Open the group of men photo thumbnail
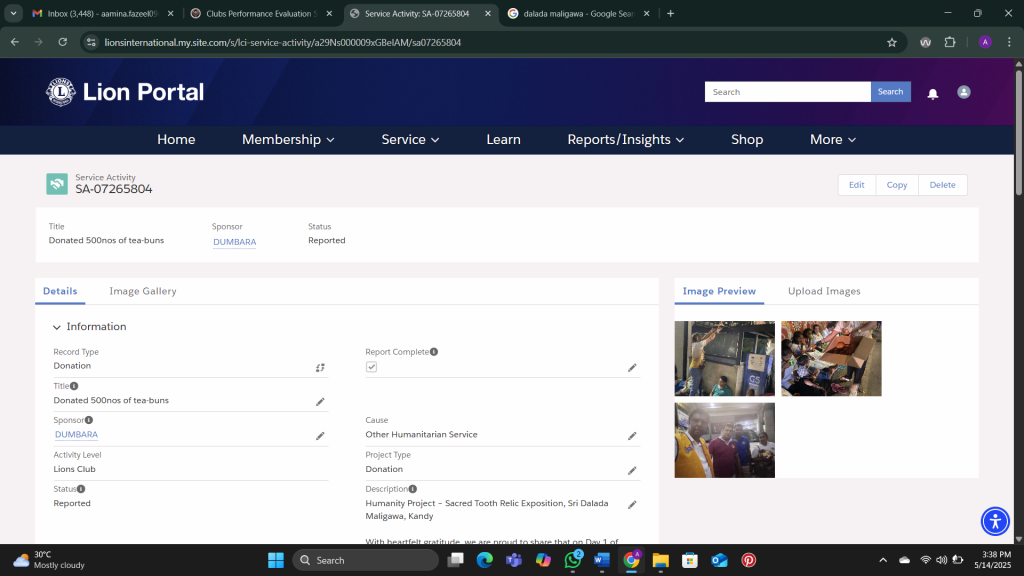 point(725,440)
